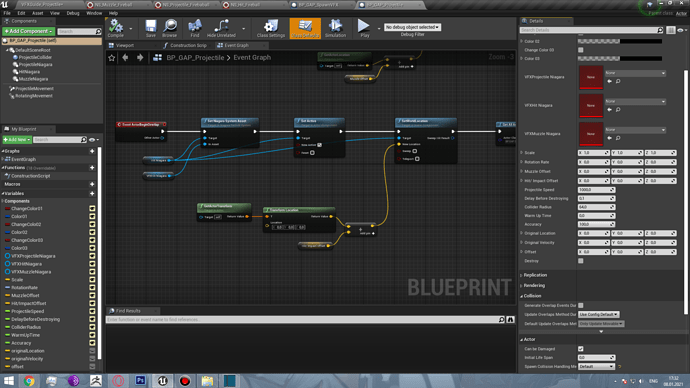Expand the Replication section

pos(535,275)
